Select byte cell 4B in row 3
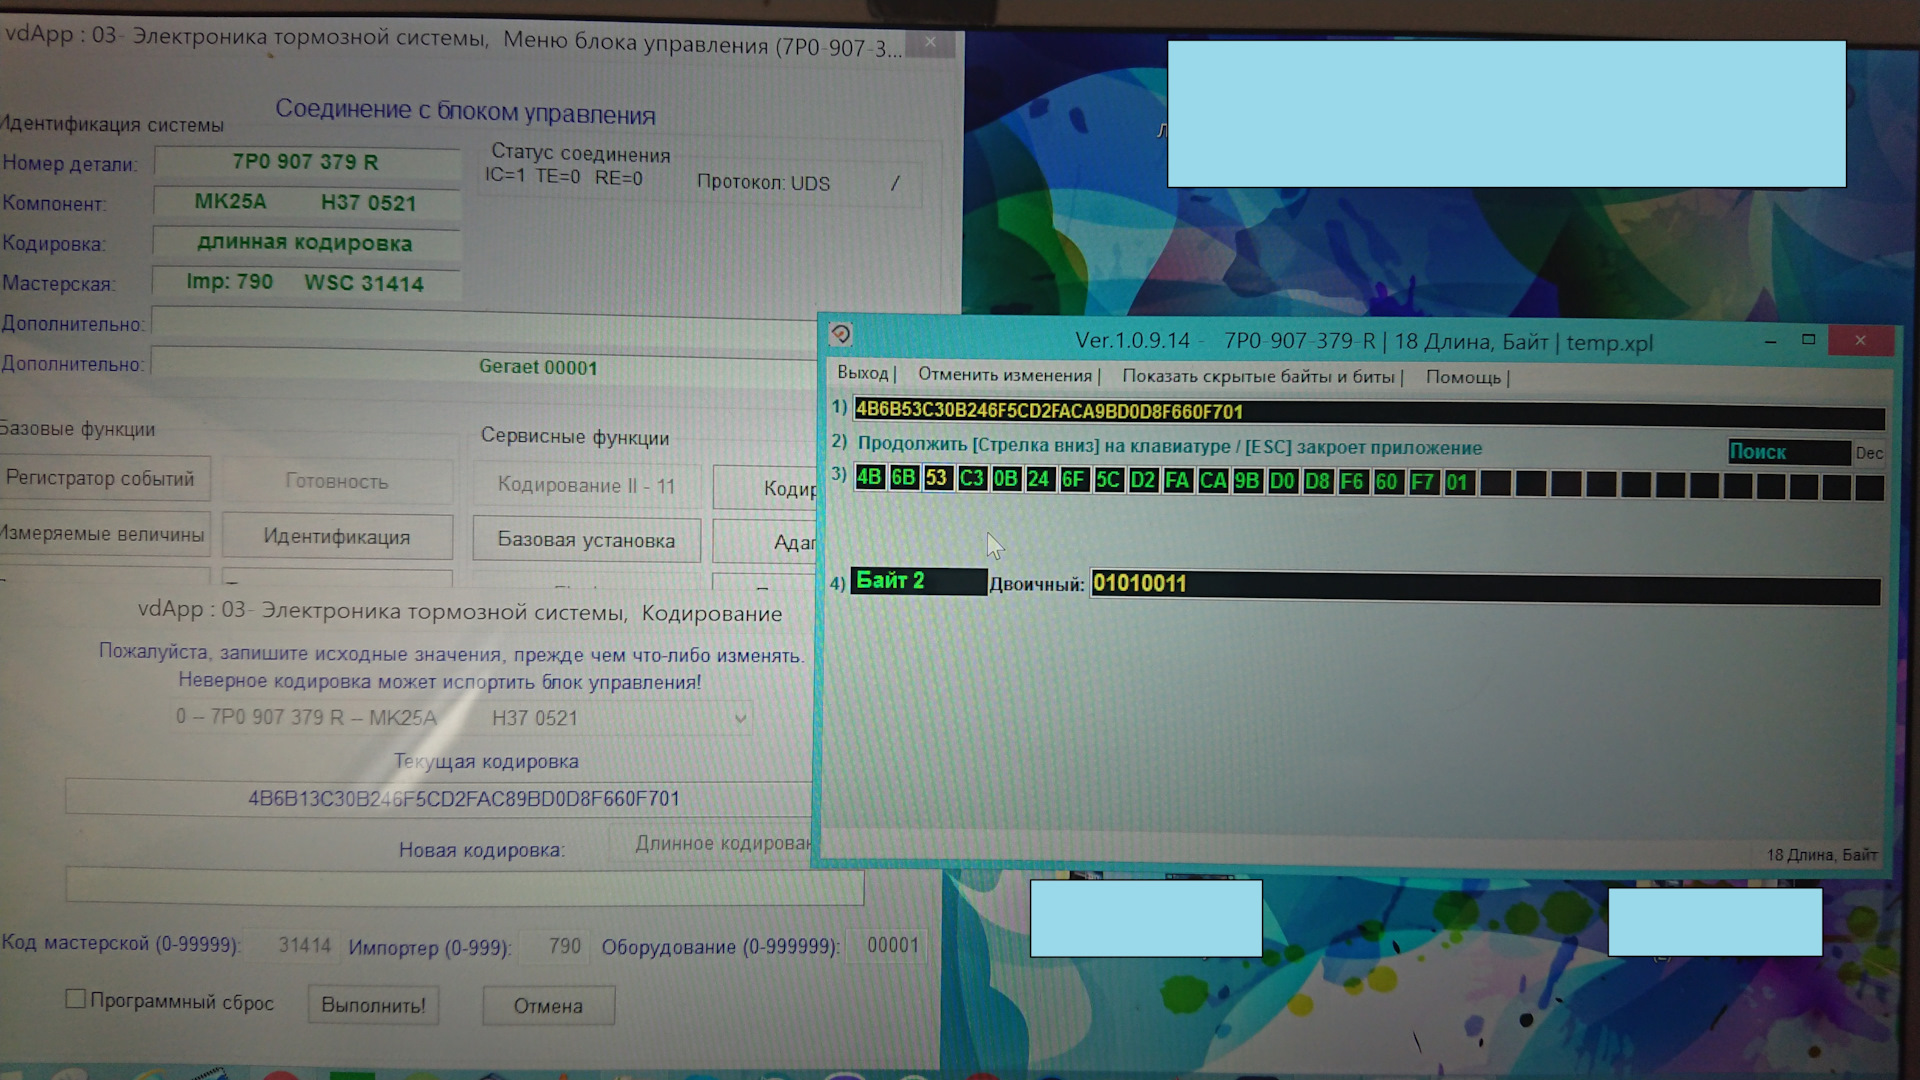Image resolution: width=1920 pixels, height=1080 pixels. (869, 477)
